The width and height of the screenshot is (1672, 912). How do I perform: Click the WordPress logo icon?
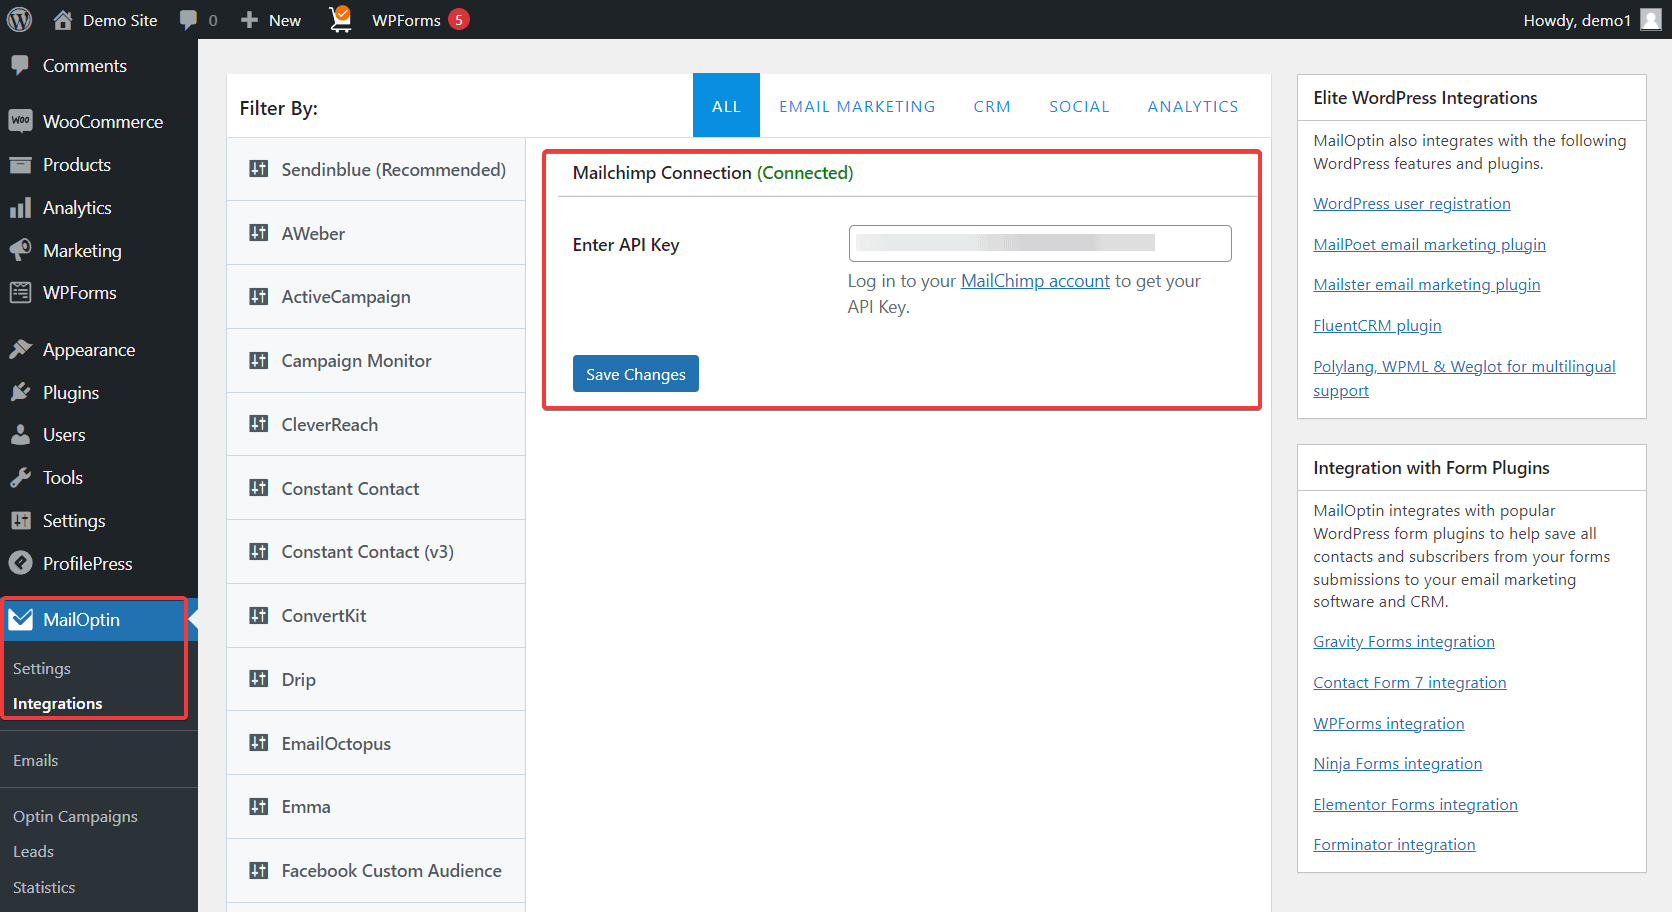(x=20, y=19)
